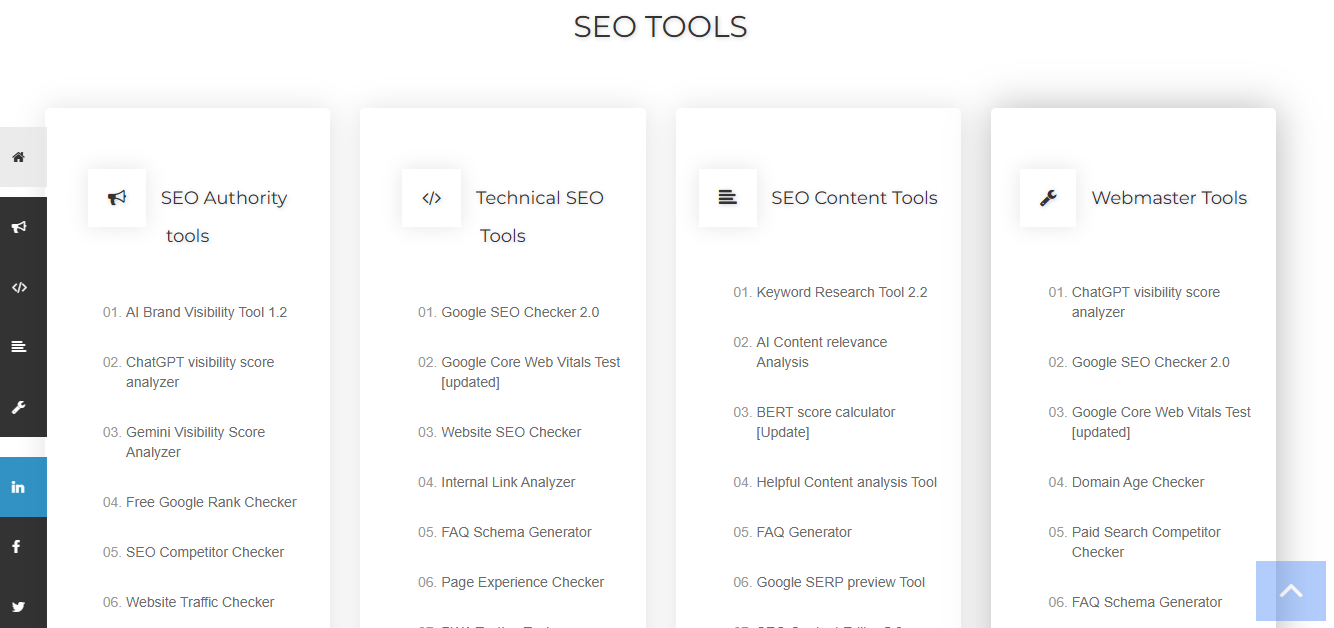Click the lines icon beside SEO Content Tools
The height and width of the screenshot is (628, 1334).
pyautogui.click(x=727, y=198)
